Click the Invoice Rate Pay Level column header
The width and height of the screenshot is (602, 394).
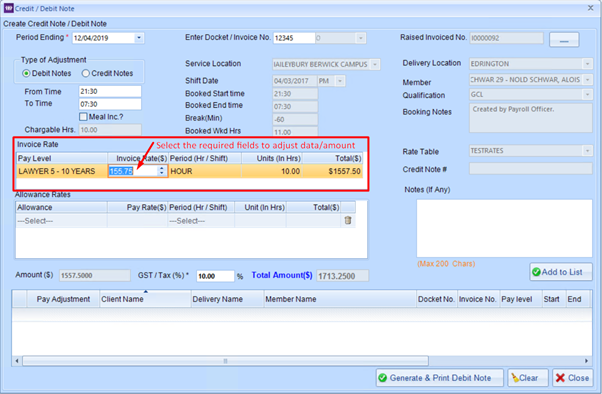click(62, 158)
